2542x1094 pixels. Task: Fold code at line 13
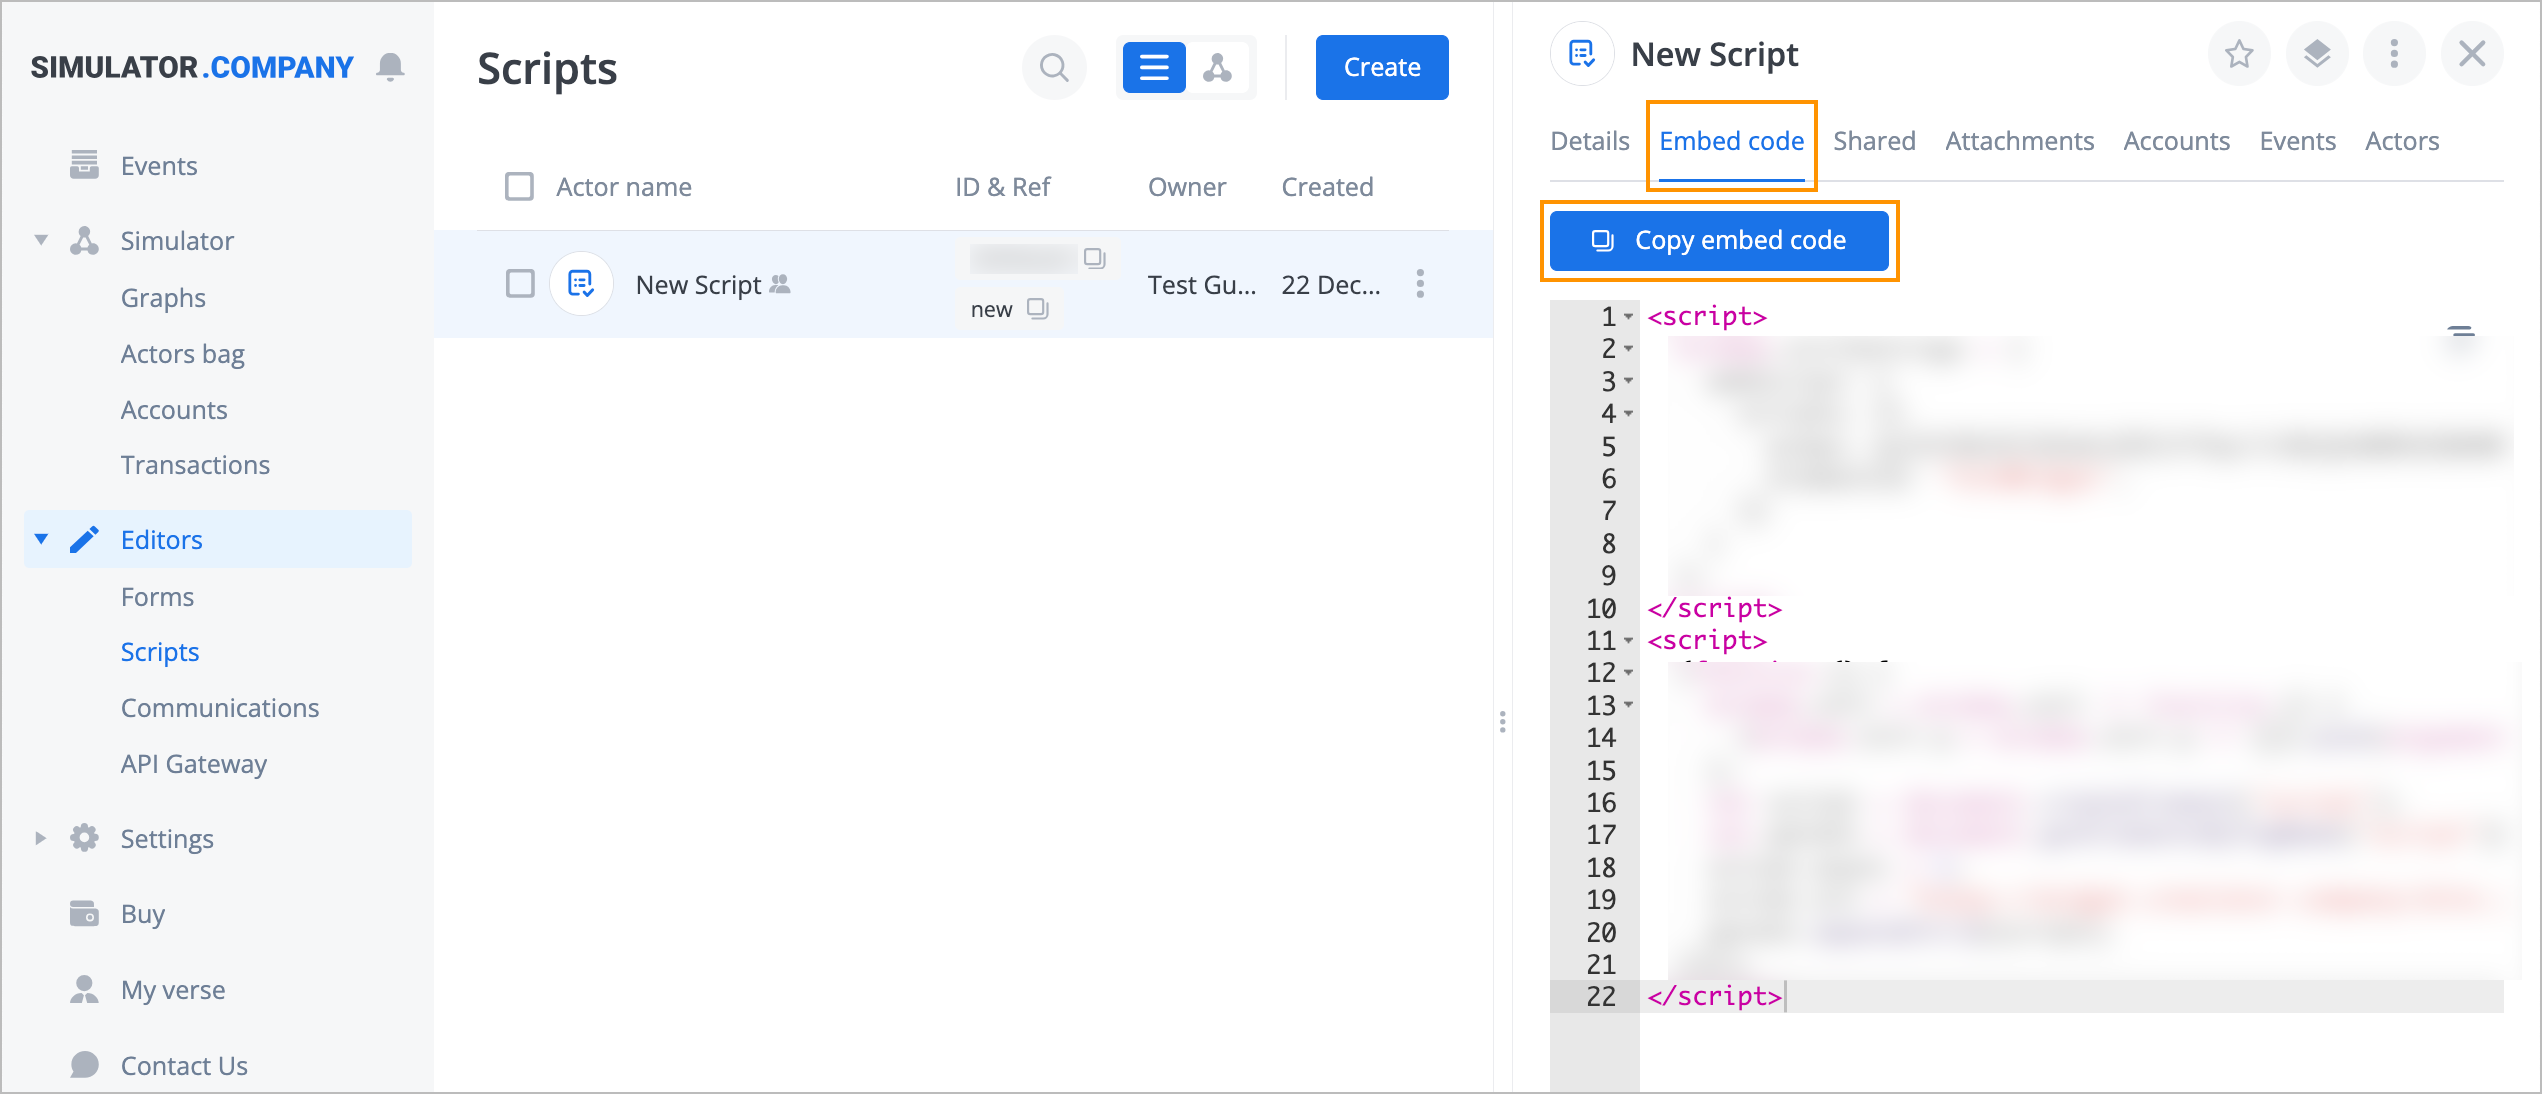coord(1628,705)
